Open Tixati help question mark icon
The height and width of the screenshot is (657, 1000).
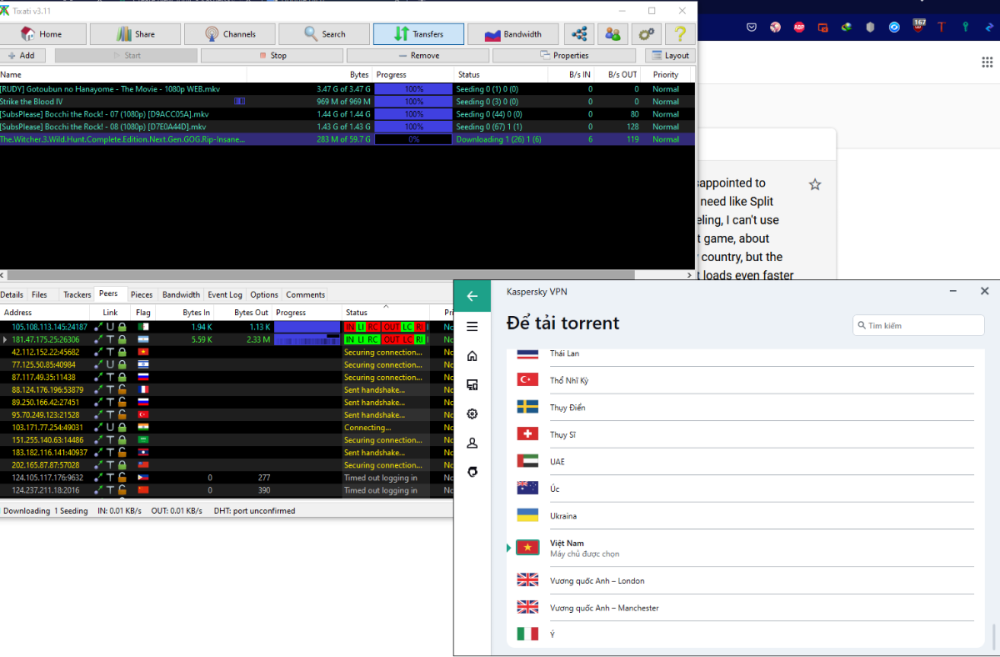point(680,34)
